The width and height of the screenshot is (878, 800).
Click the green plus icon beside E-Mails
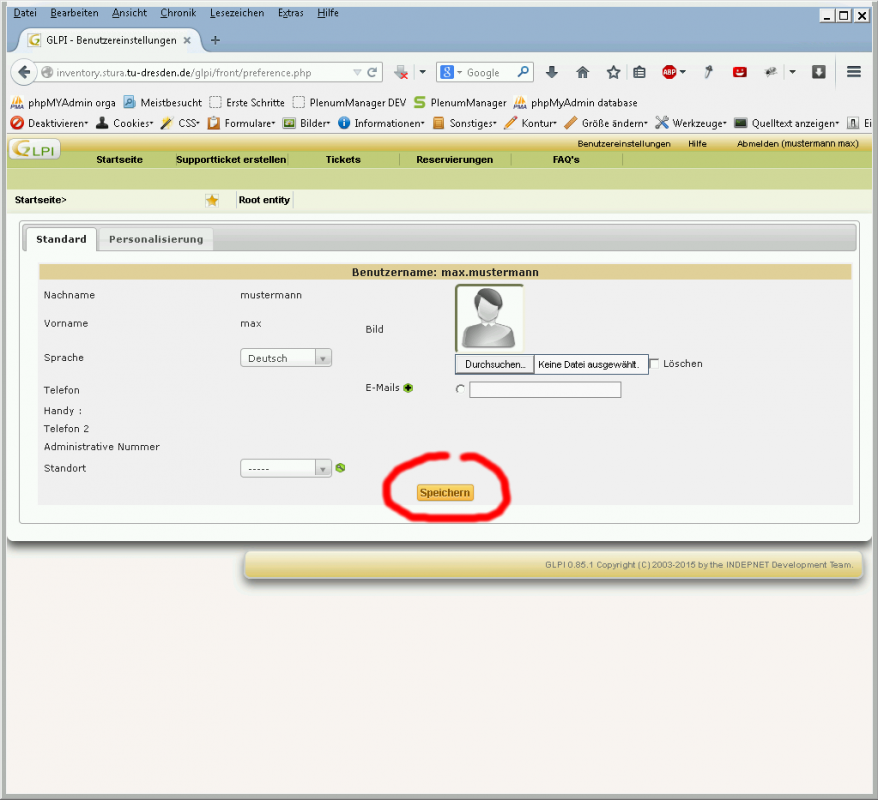click(408, 388)
